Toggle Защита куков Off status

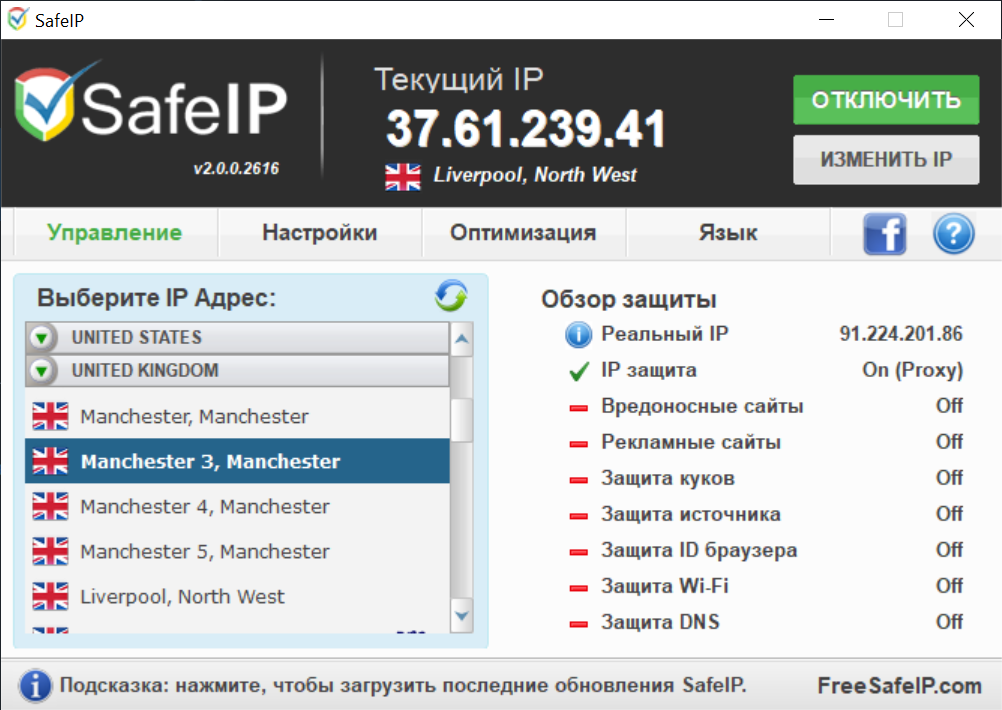click(x=949, y=477)
